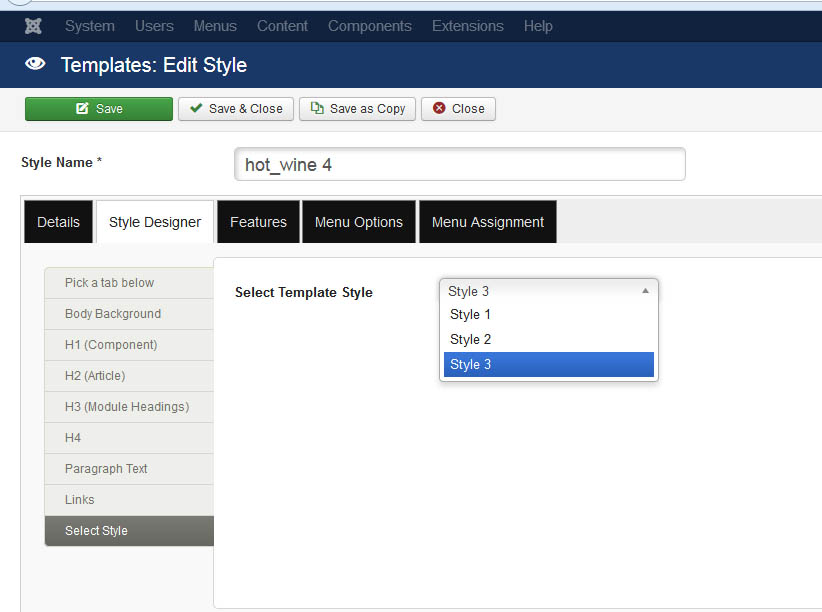The height and width of the screenshot is (612, 822).
Task: Click the Style Name input field
Action: pyautogui.click(x=460, y=165)
